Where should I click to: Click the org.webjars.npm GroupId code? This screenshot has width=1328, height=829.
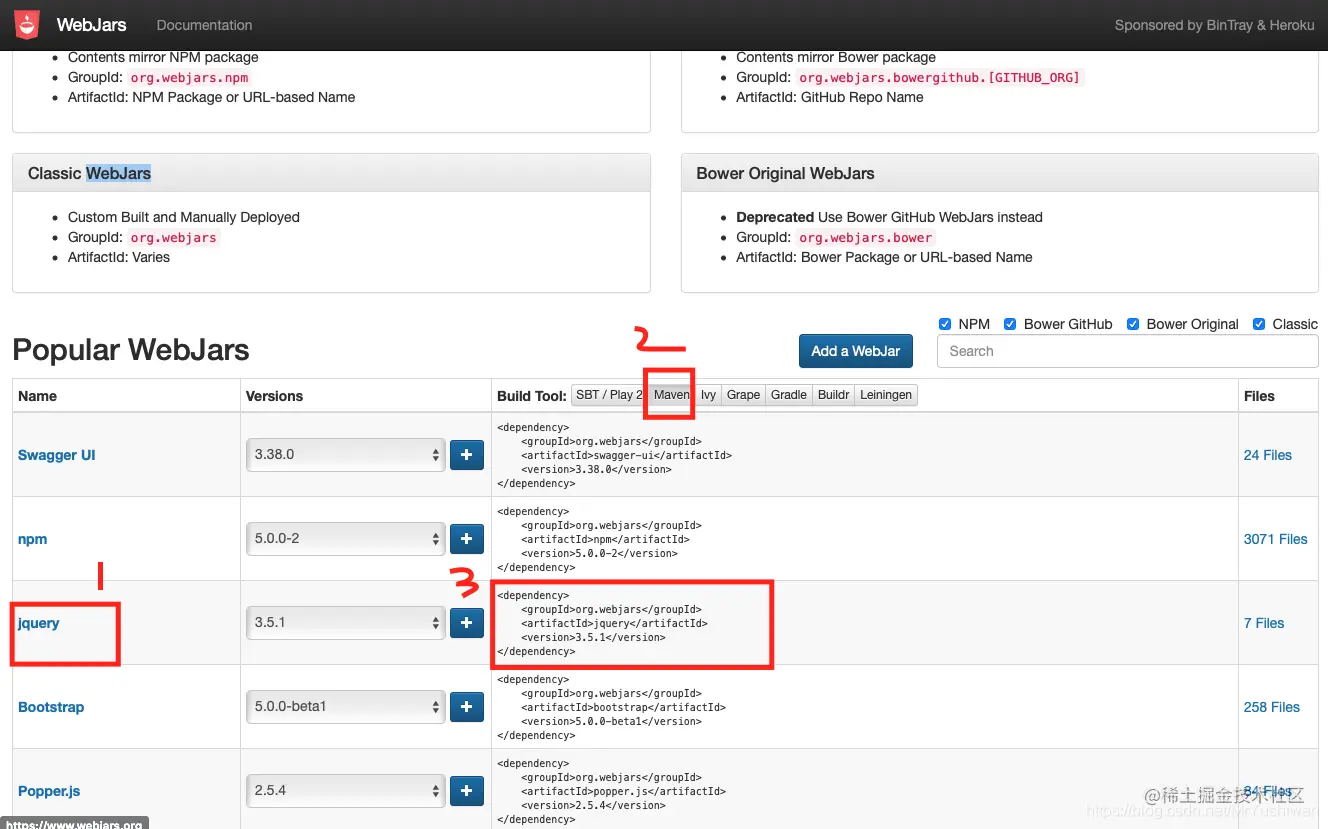189,77
